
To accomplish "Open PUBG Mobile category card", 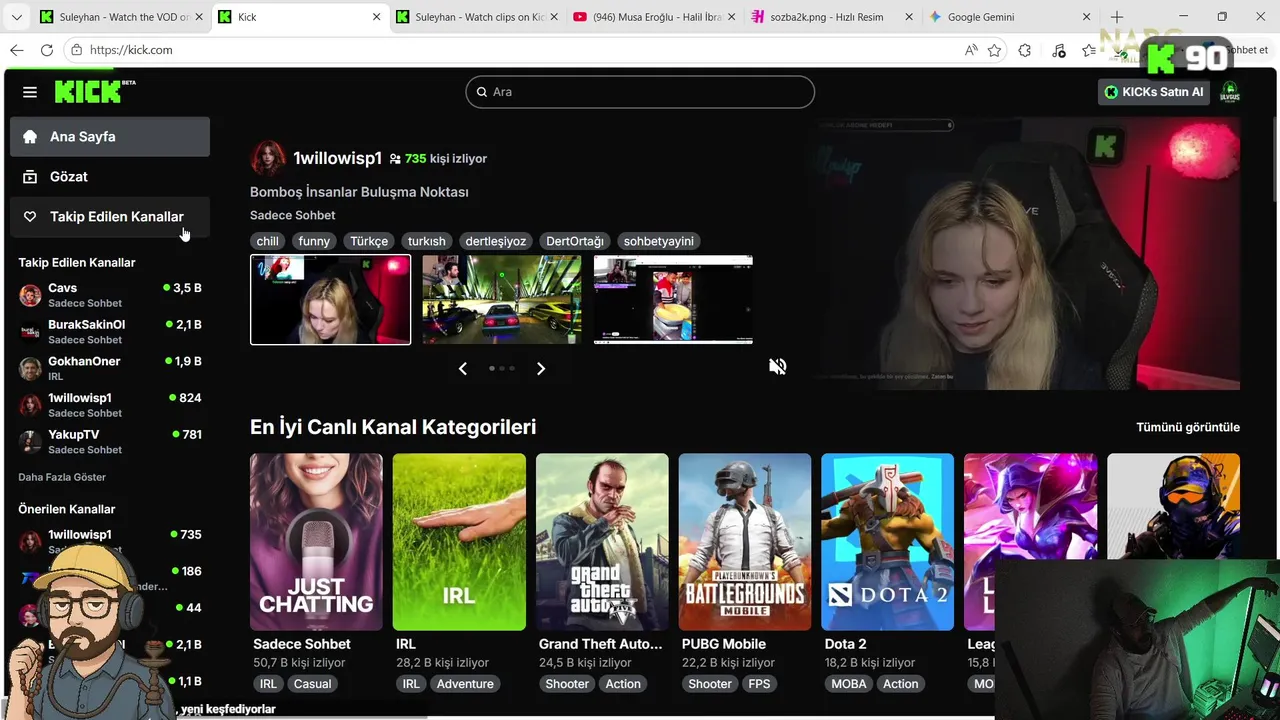I will 745,542.
